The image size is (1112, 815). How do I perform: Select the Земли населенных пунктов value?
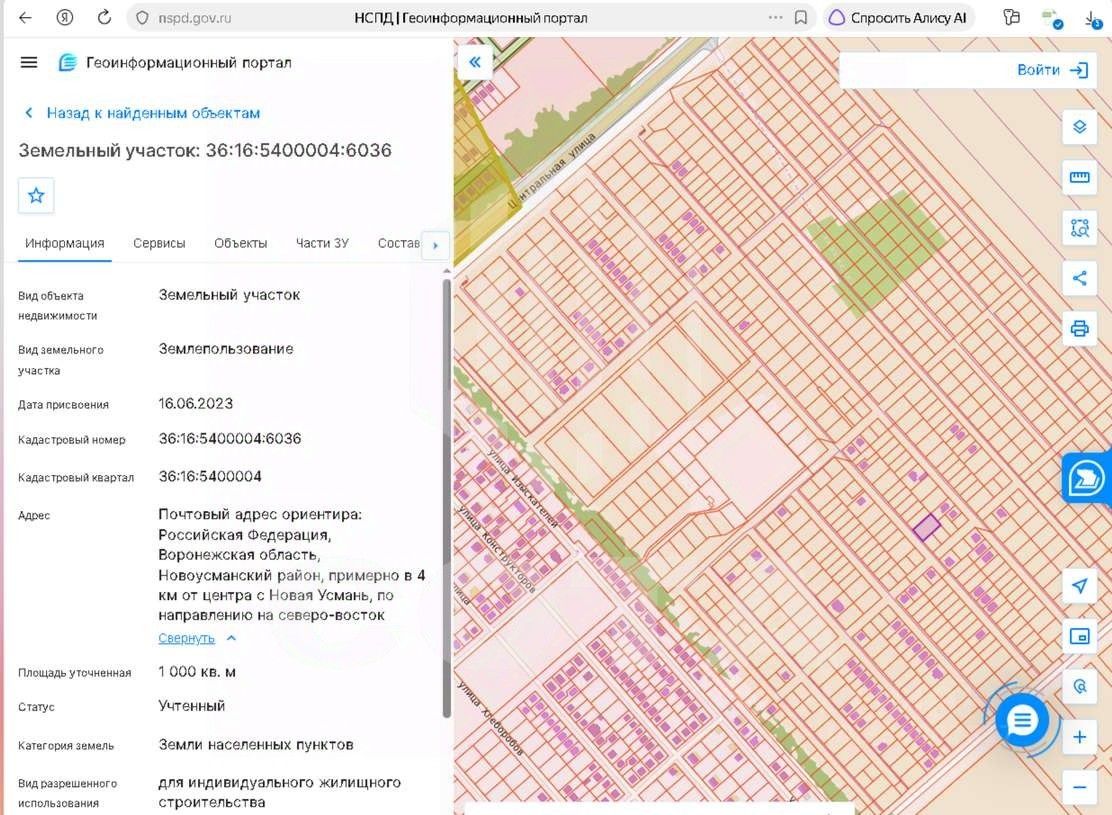point(256,745)
